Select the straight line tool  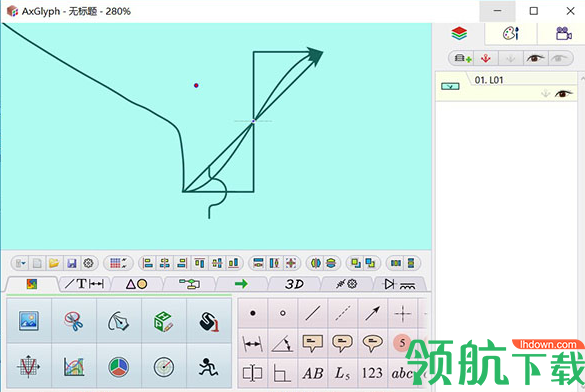[x=313, y=313]
